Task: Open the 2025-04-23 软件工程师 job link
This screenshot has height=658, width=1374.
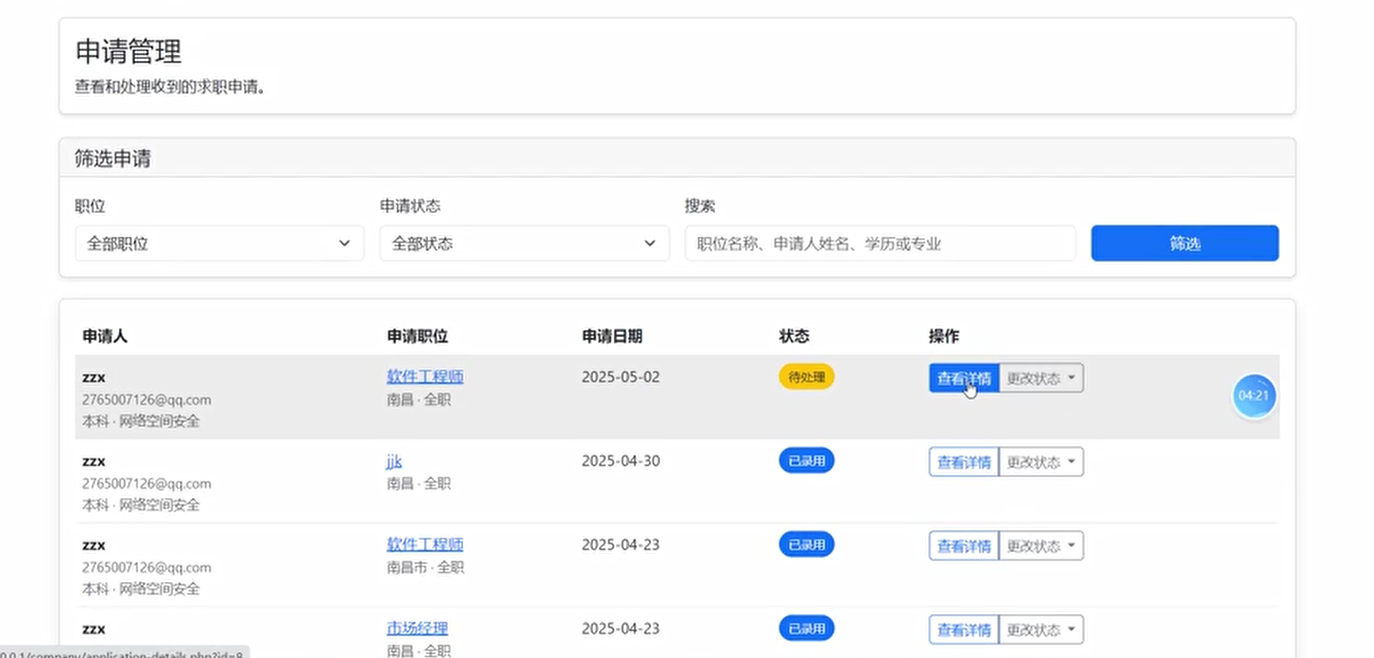Action: point(424,544)
